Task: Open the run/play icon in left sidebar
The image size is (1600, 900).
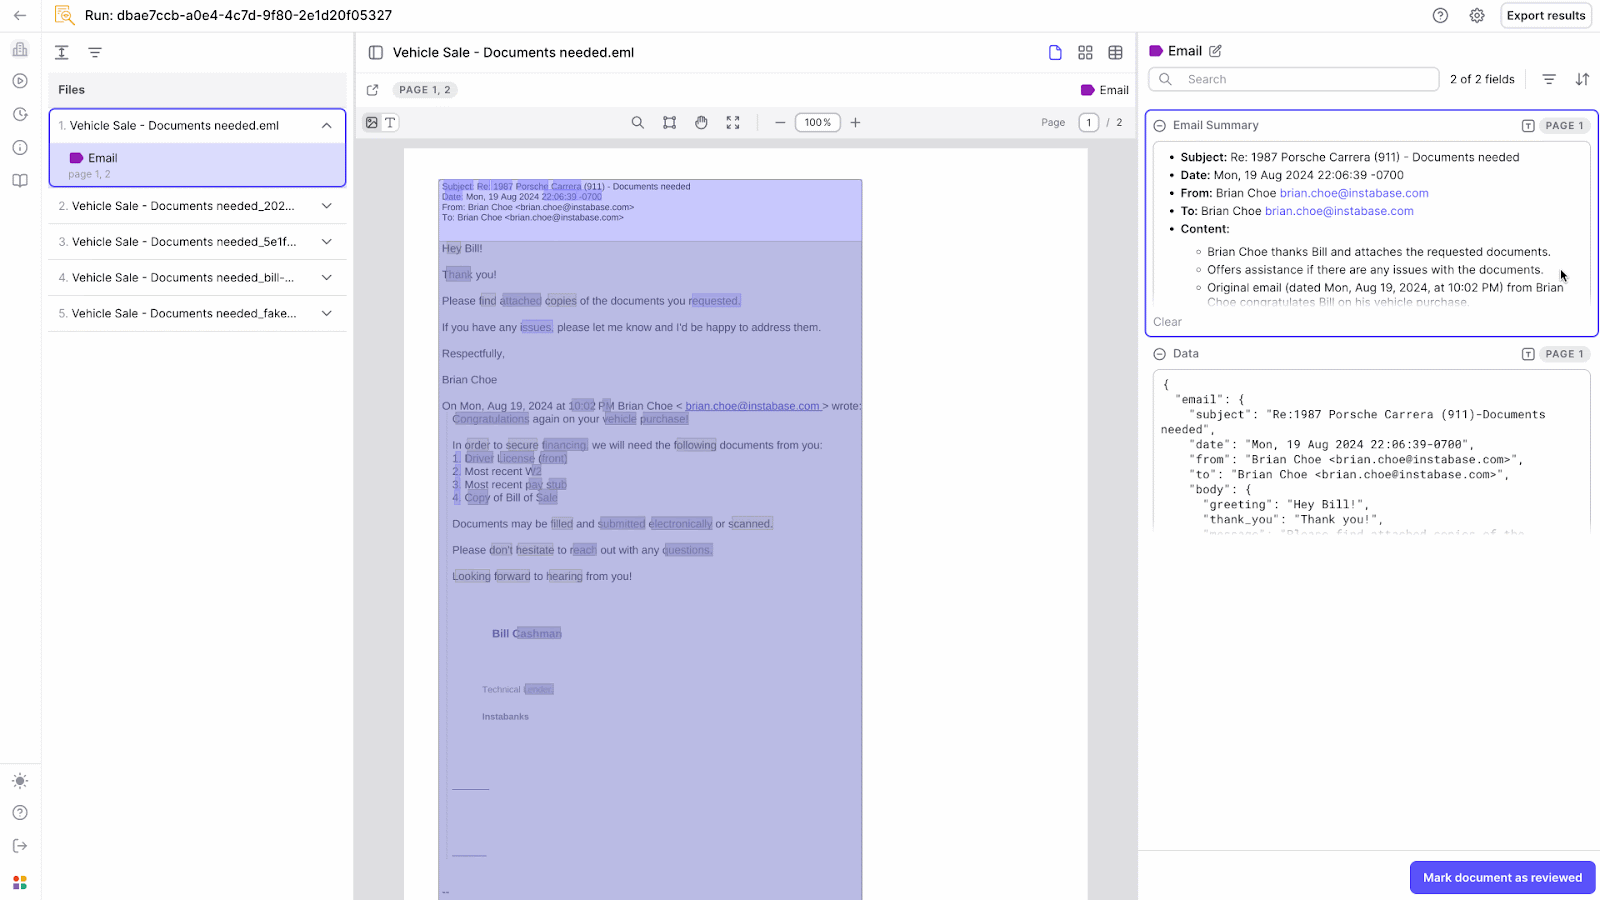Action: click(x=20, y=81)
